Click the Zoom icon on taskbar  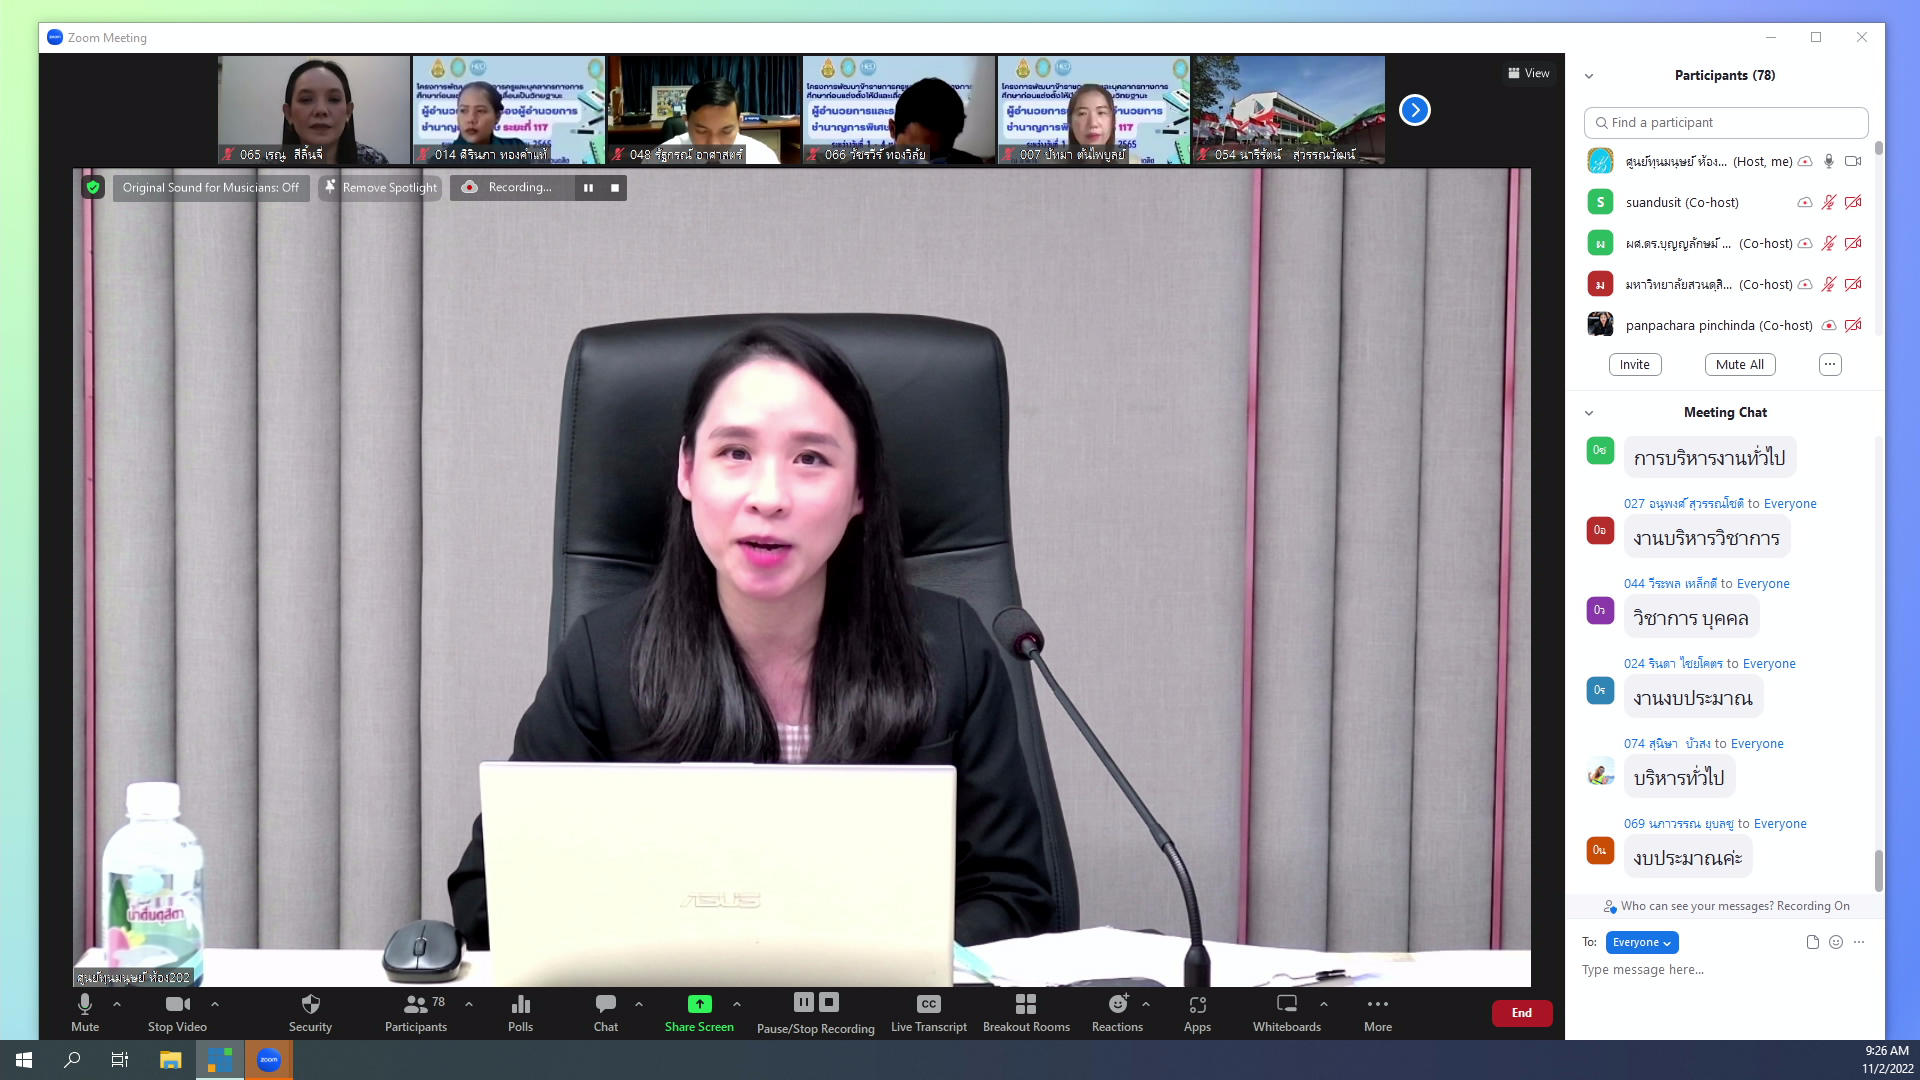coord(269,1060)
